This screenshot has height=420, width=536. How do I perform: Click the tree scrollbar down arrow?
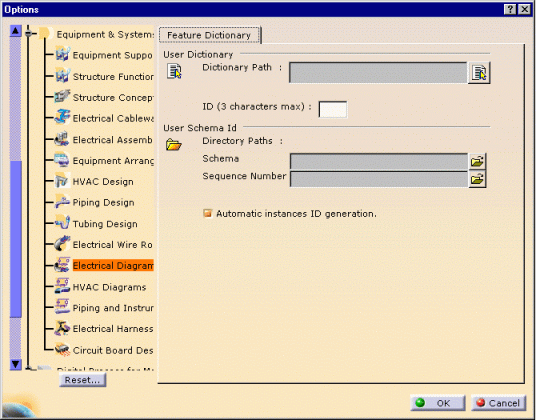coord(15,365)
